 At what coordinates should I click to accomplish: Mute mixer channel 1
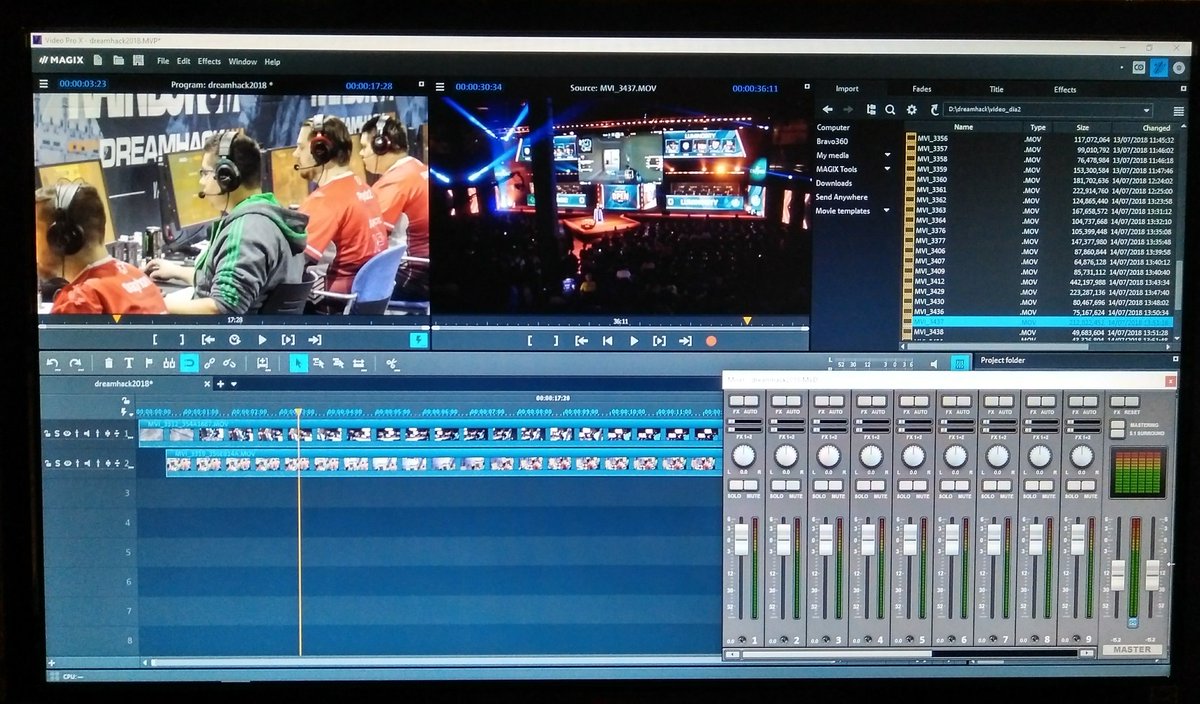(x=751, y=487)
